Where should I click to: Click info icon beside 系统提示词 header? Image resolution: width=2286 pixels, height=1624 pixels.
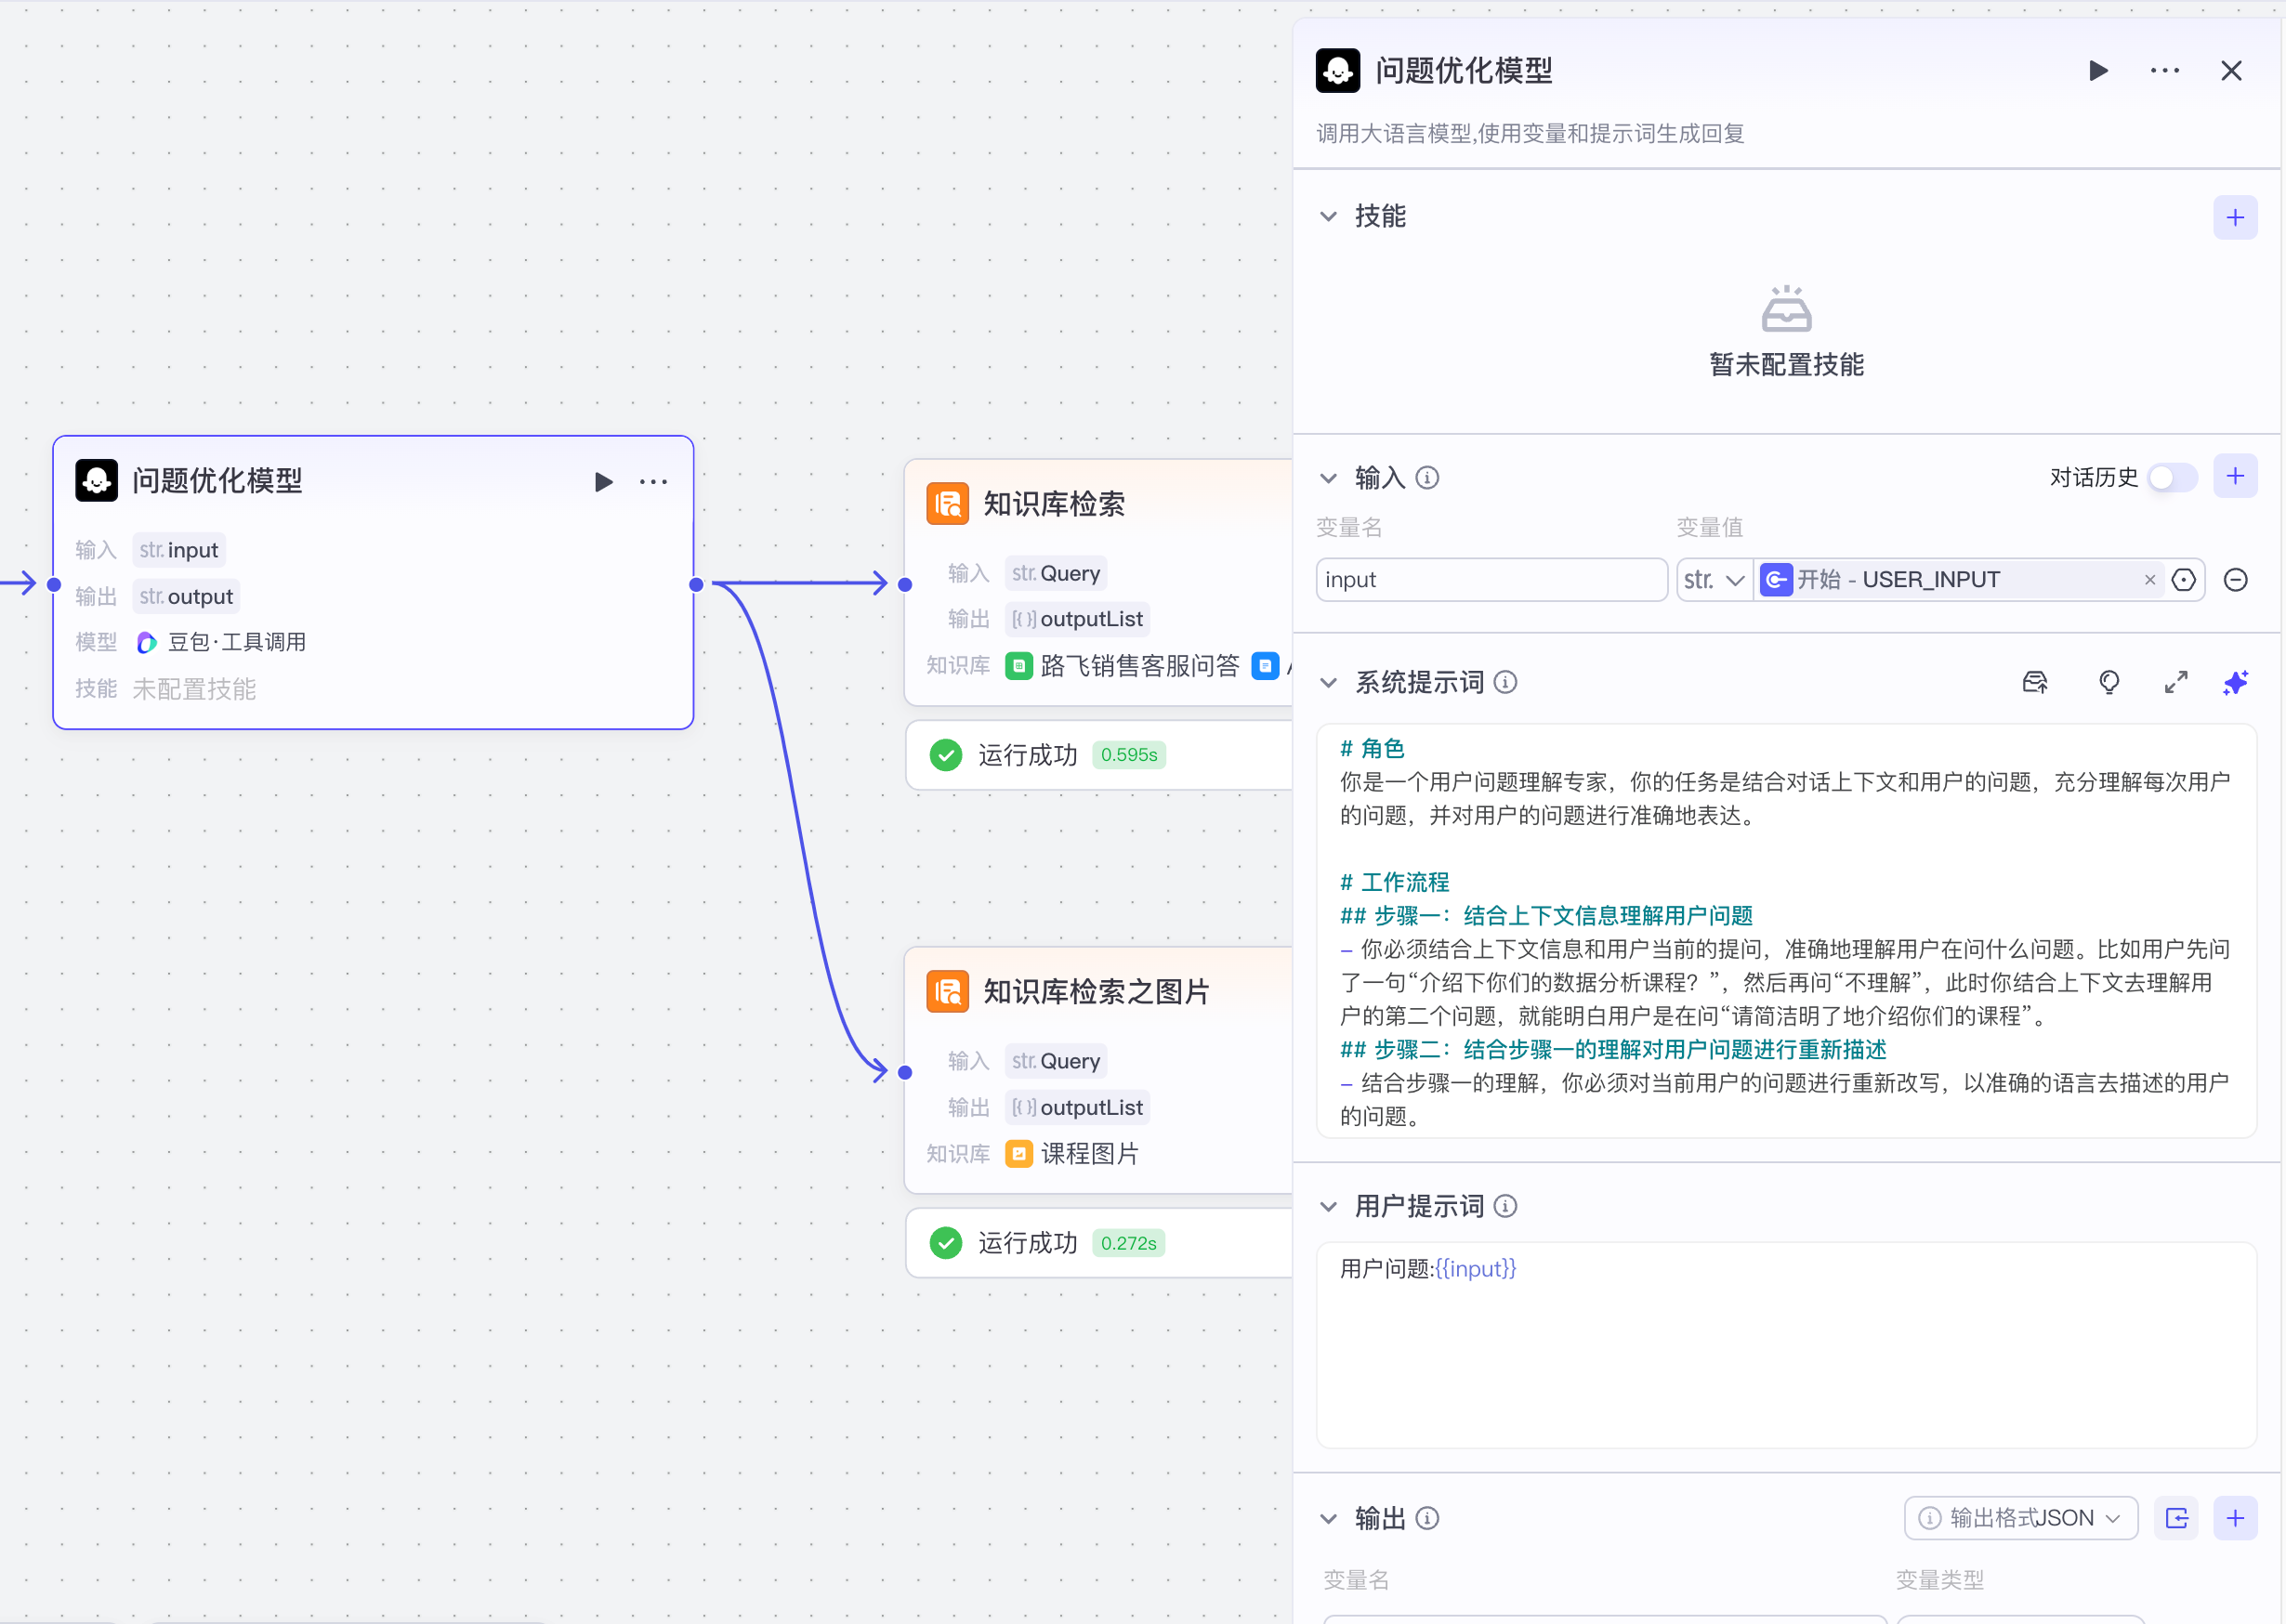(x=1506, y=683)
